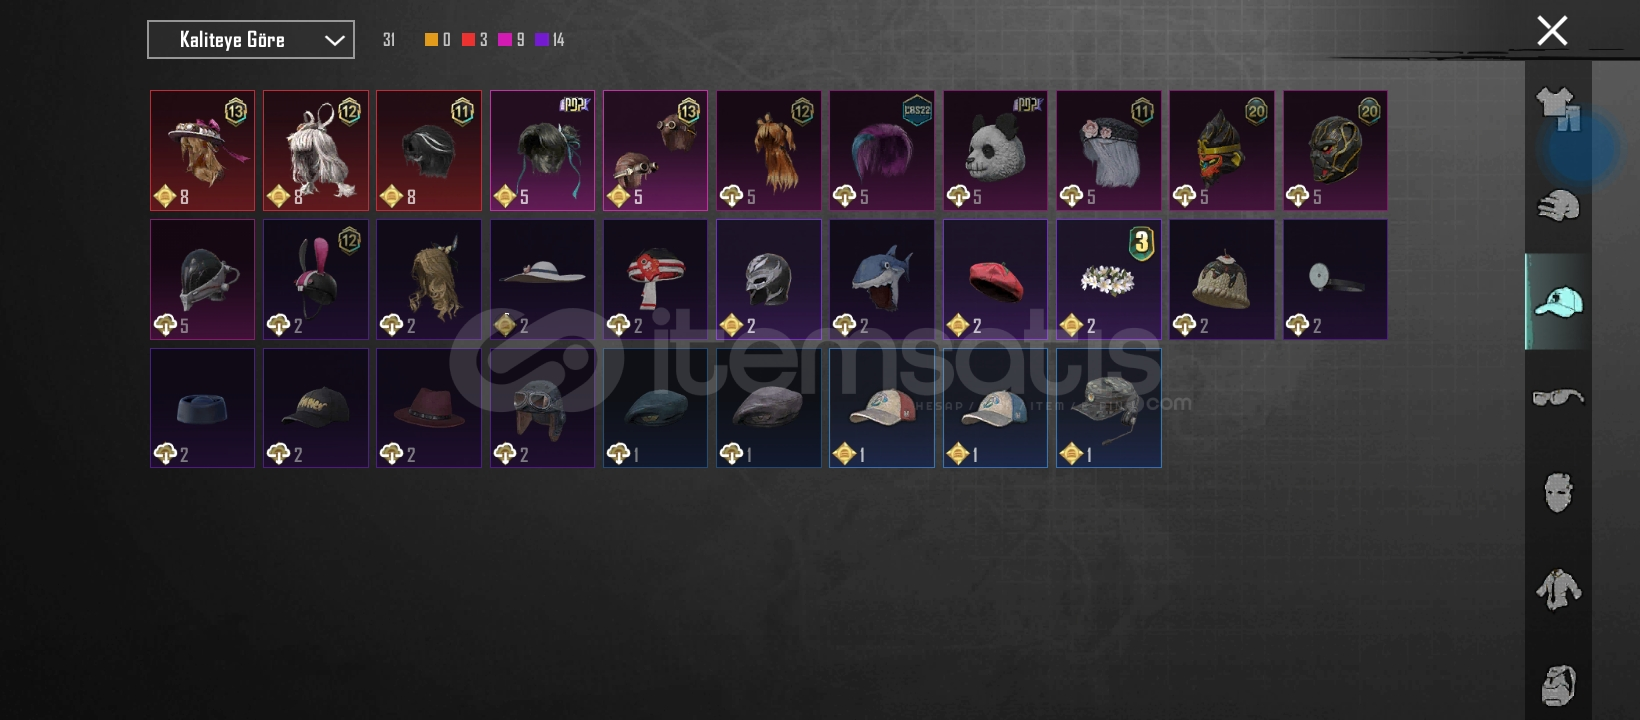
Task: Filter by the red rarity square
Action: tap(468, 40)
